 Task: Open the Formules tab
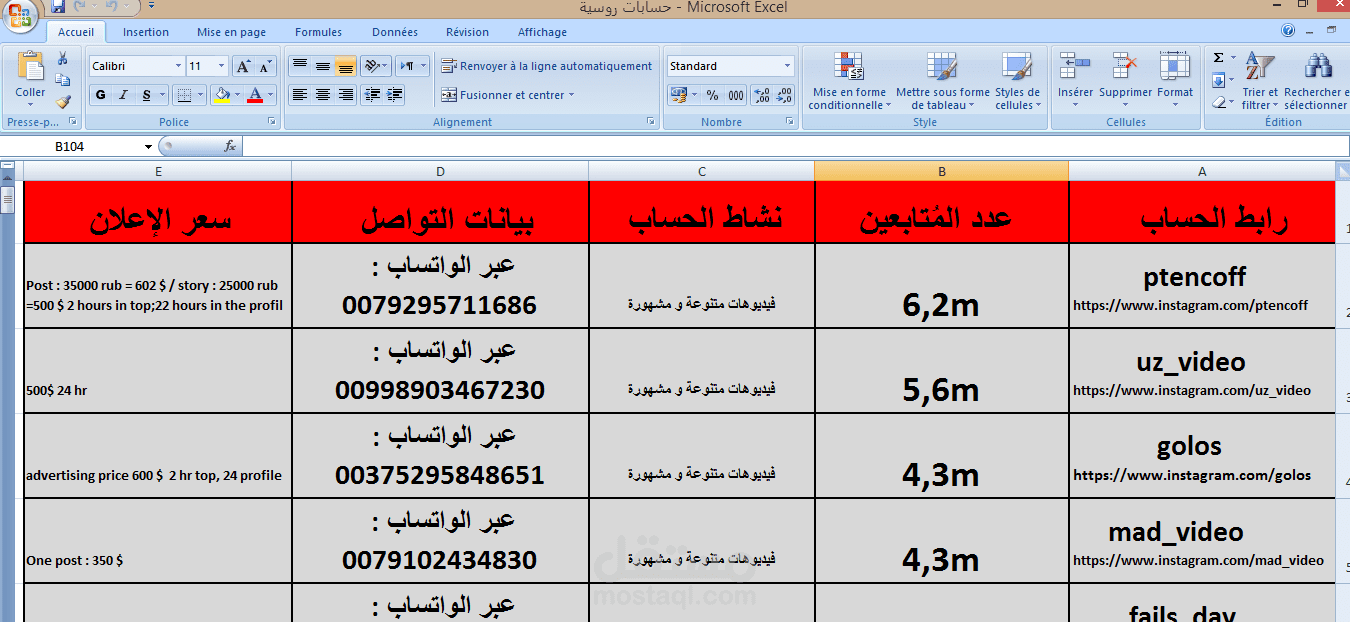318,32
